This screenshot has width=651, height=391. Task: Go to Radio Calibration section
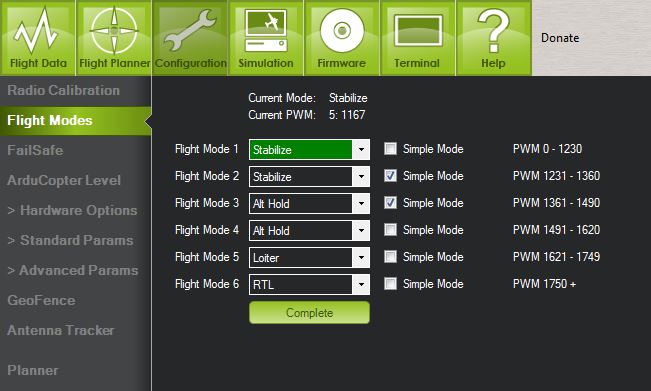point(64,90)
